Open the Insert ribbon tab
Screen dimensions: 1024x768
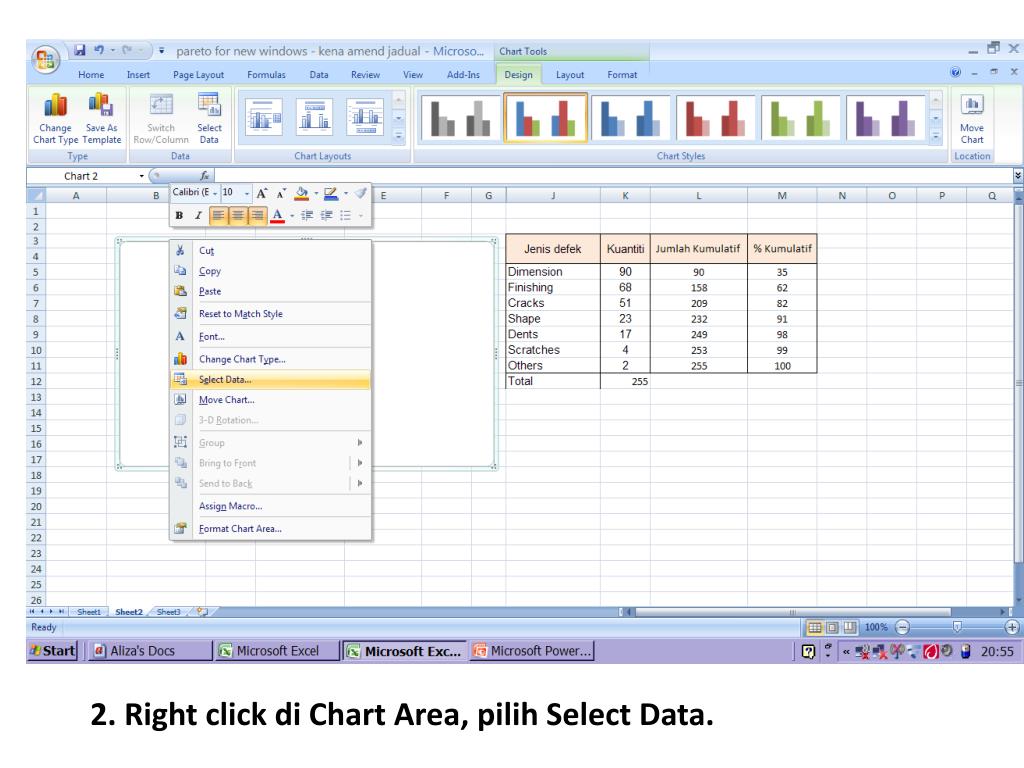(x=138, y=74)
